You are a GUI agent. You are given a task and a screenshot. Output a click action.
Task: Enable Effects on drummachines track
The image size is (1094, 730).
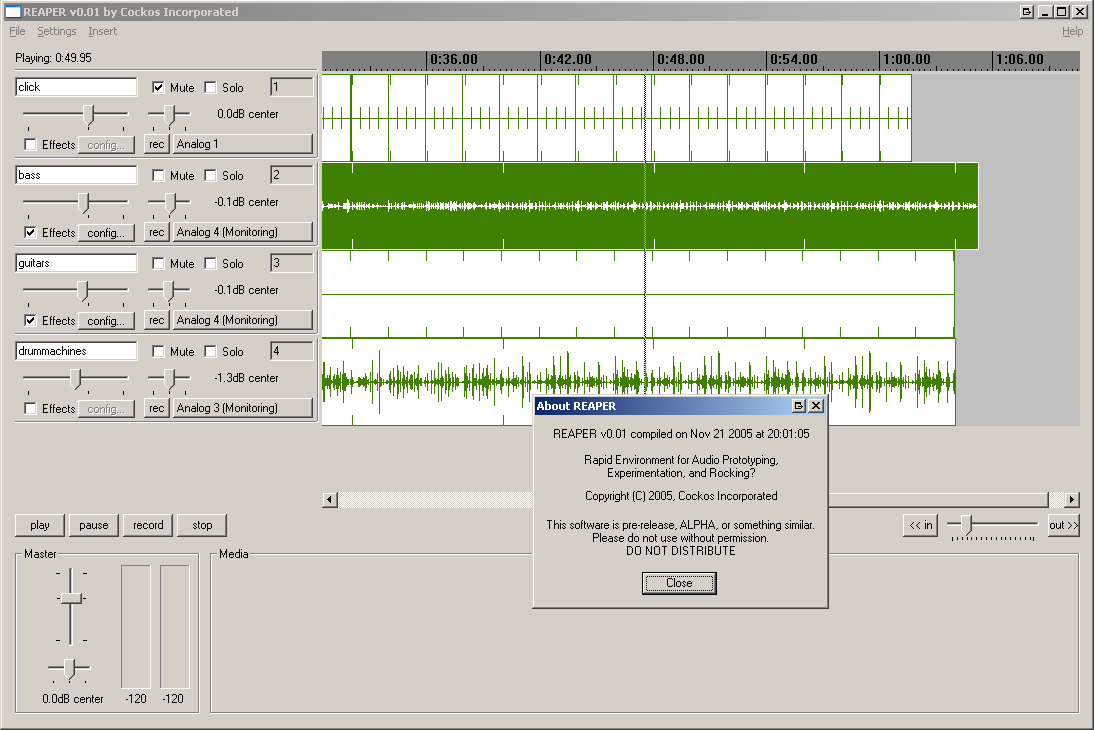30,408
